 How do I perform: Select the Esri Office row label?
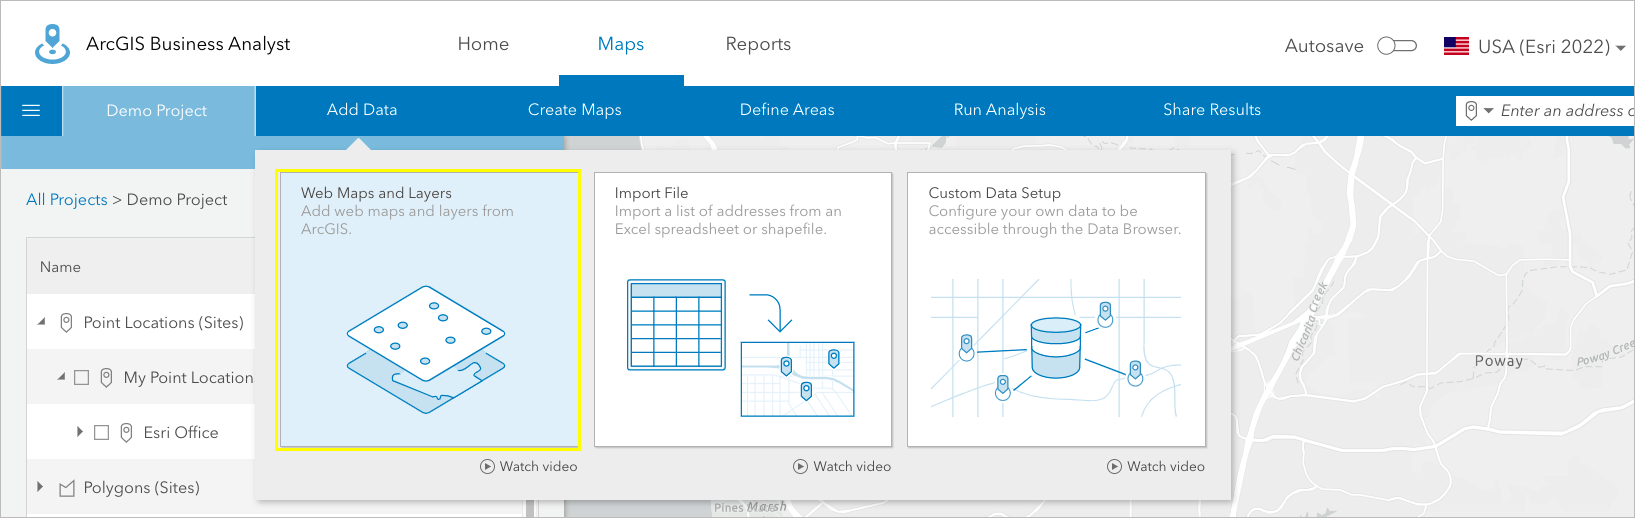181,432
